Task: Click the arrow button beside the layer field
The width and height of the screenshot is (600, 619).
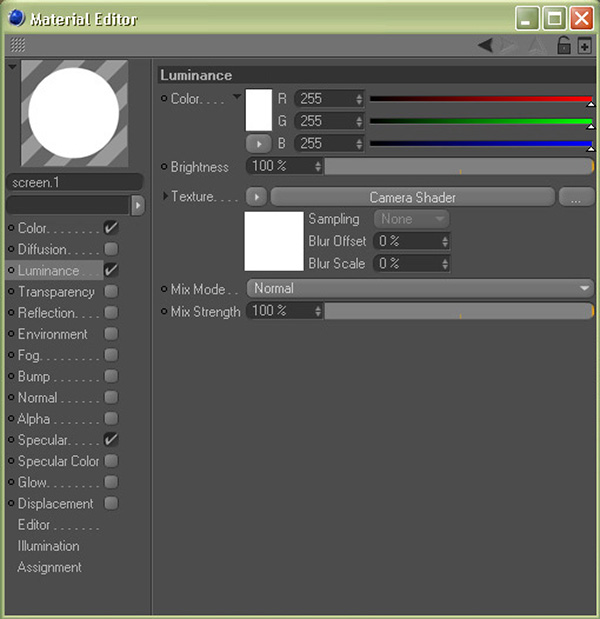Action: pos(137,205)
